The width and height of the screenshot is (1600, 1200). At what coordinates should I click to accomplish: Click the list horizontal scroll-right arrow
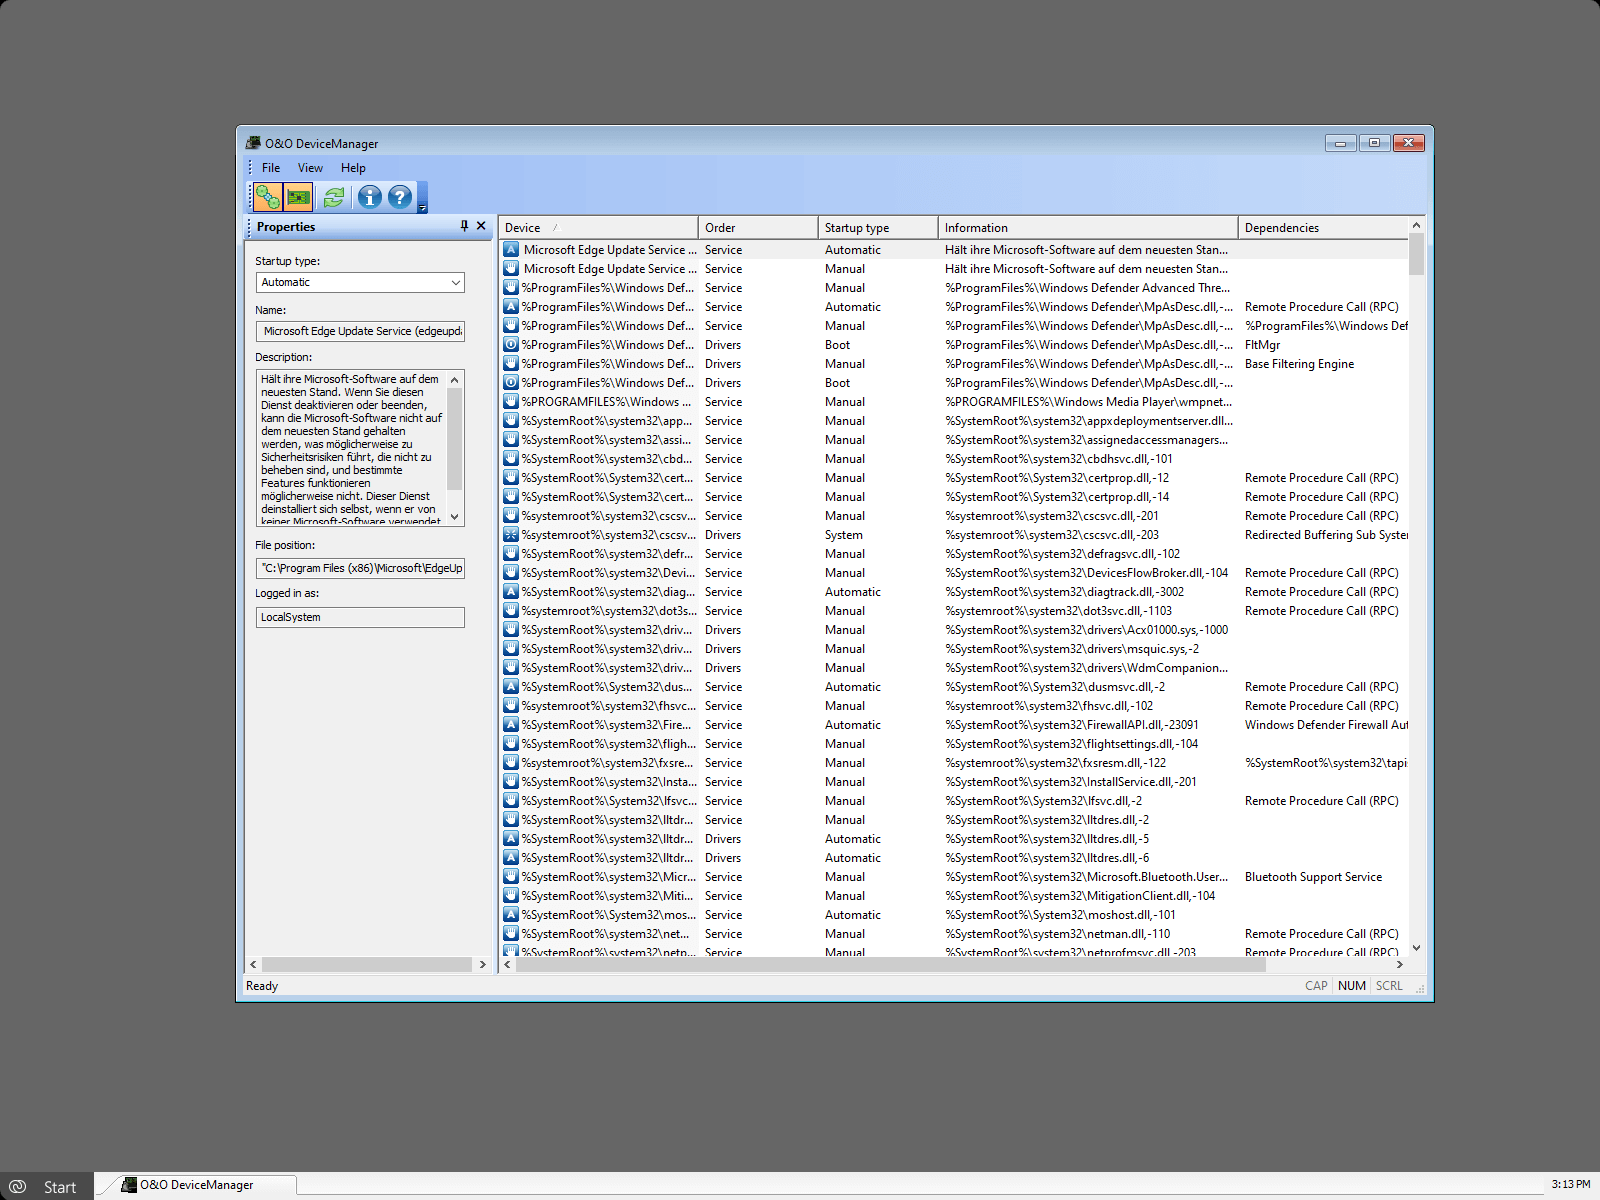1399,965
